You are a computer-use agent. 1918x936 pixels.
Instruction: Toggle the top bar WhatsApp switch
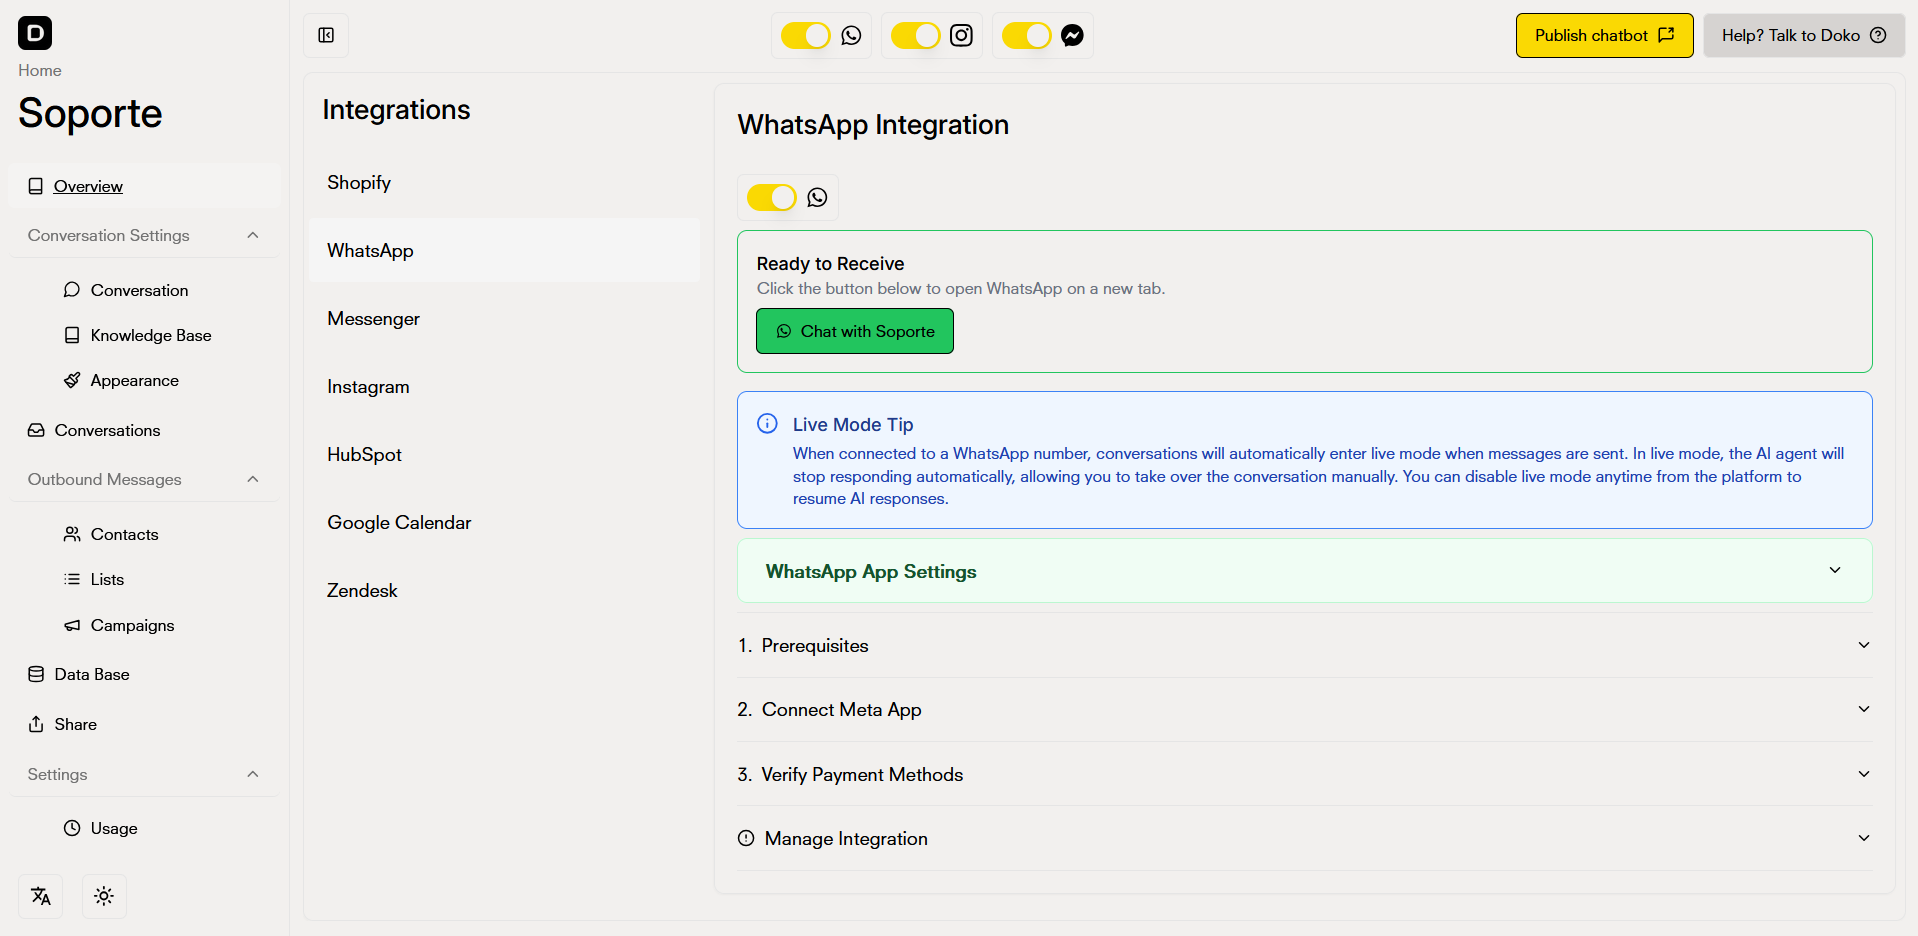pyautogui.click(x=806, y=36)
